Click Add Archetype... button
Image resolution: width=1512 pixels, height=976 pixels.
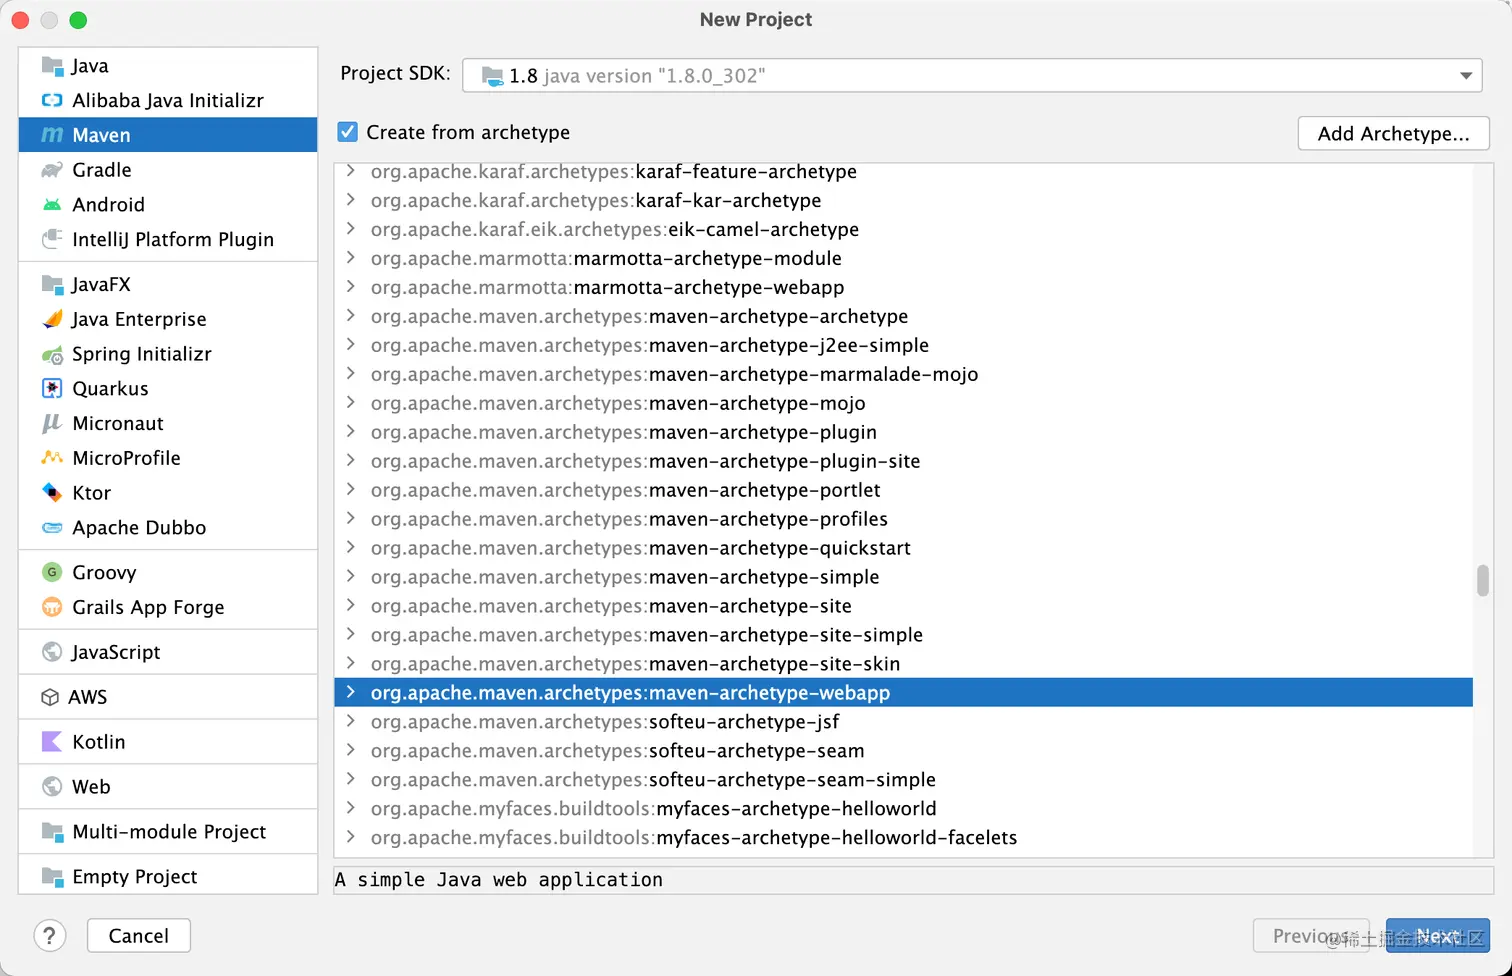point(1393,134)
